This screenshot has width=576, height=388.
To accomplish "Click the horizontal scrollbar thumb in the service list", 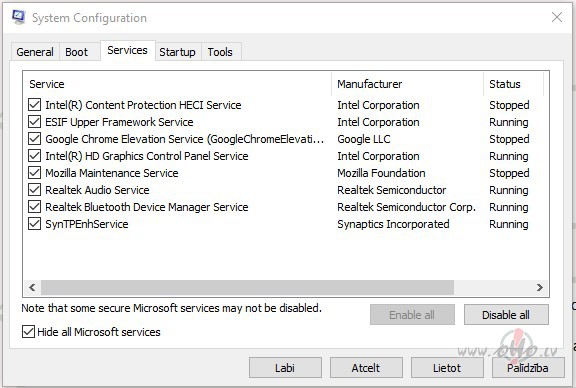I will [247, 287].
